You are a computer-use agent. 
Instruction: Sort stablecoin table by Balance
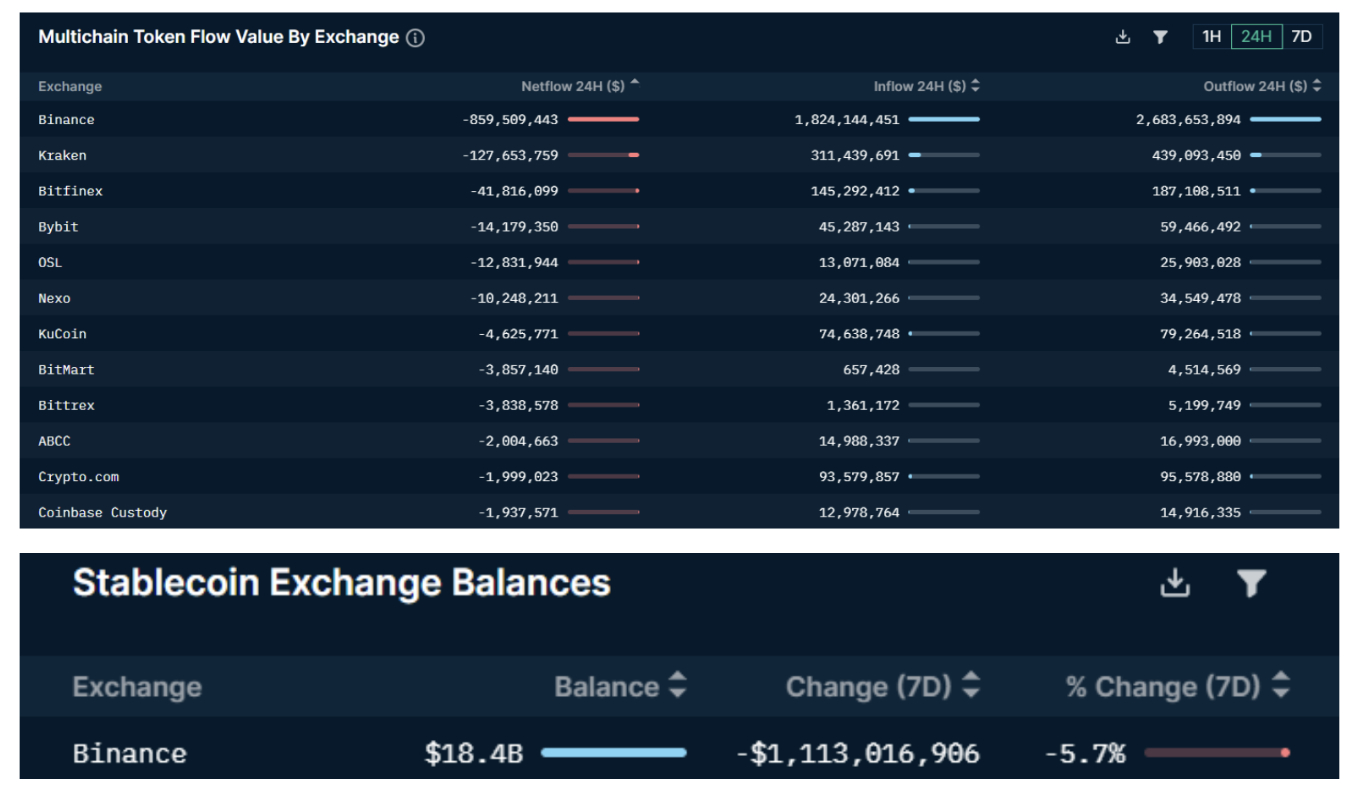(620, 687)
